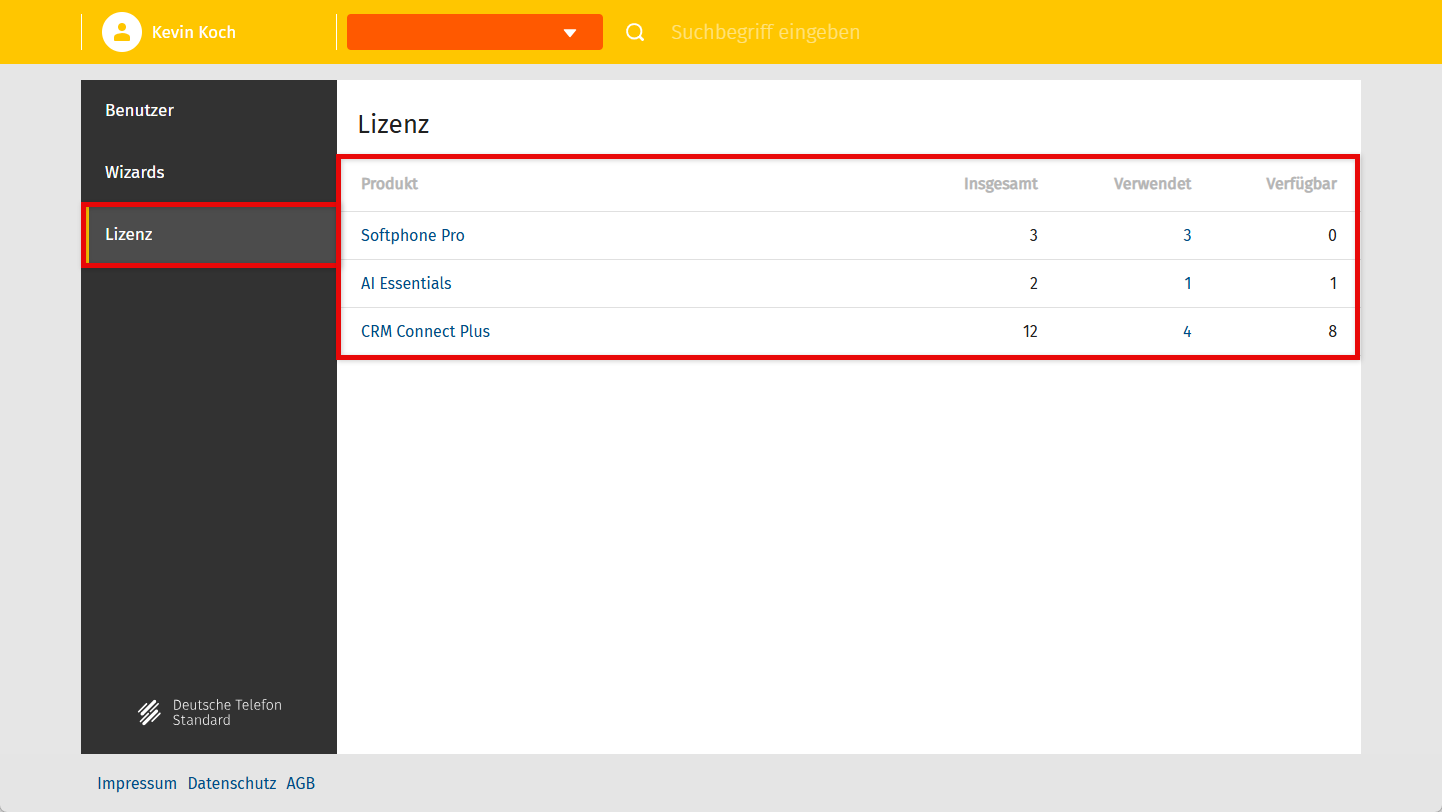Image resolution: width=1442 pixels, height=812 pixels.
Task: Open the Benutzer sidebar menu
Action: click(140, 110)
